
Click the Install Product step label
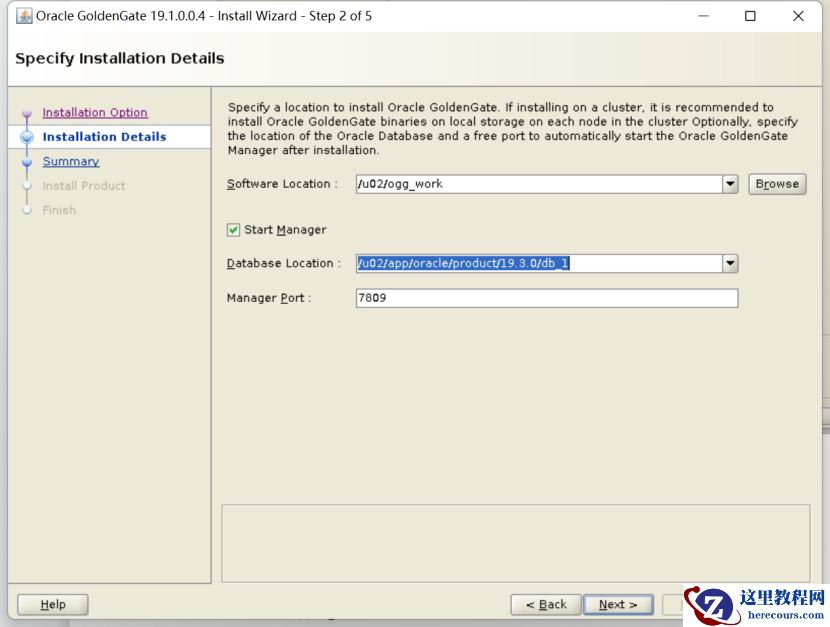click(x=84, y=186)
